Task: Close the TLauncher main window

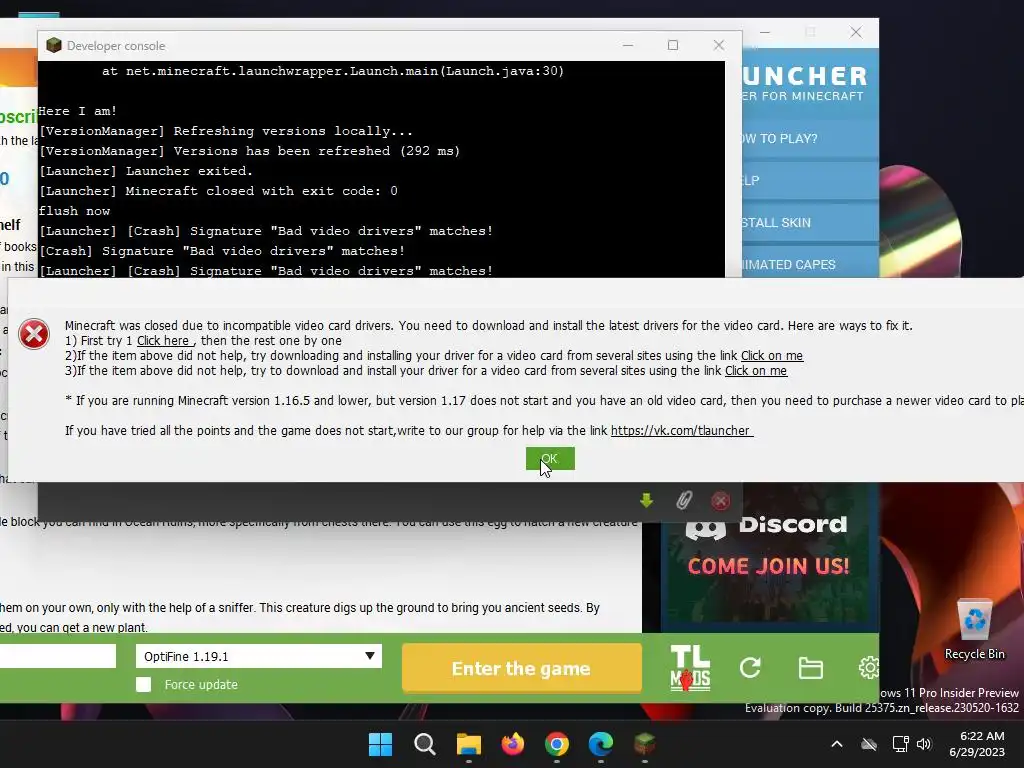Action: [856, 32]
